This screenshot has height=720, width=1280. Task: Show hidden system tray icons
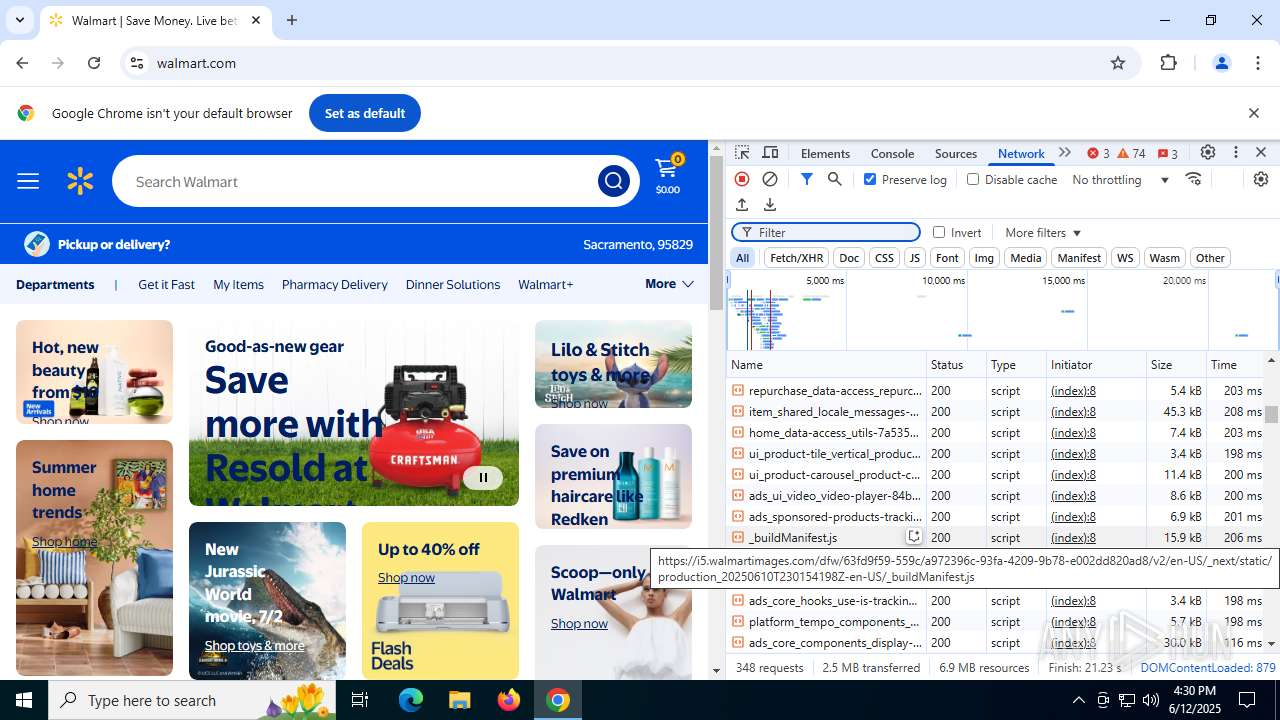pyautogui.click(x=1078, y=700)
